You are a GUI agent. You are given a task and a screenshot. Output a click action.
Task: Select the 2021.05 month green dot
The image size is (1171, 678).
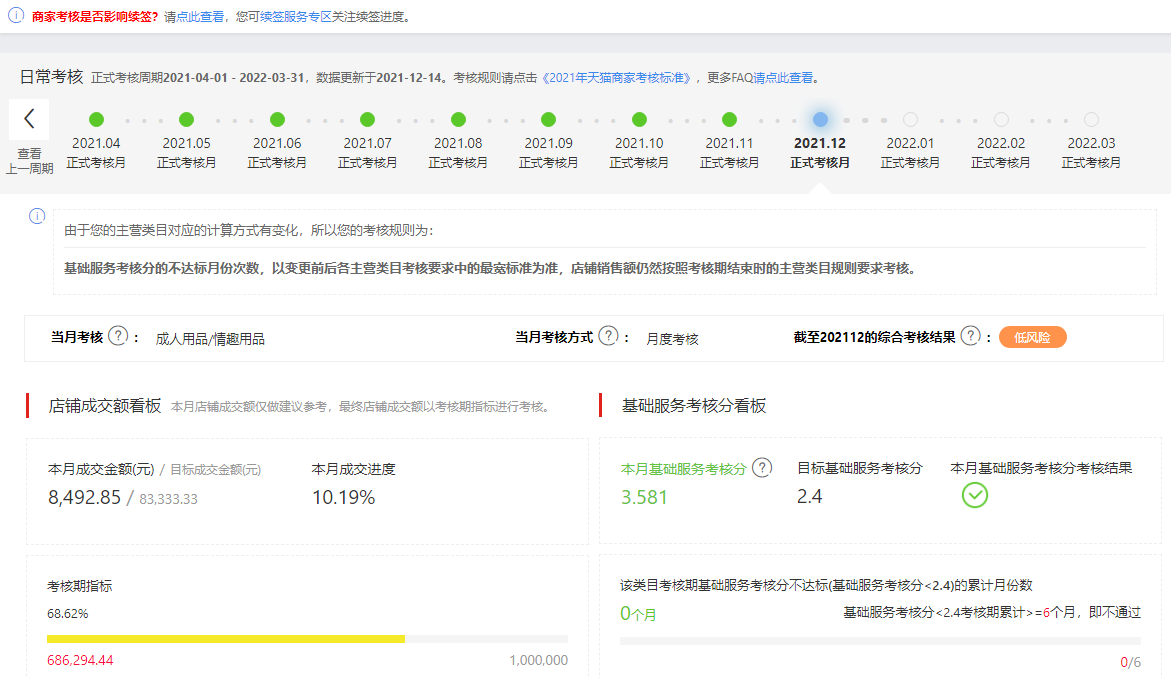pyautogui.click(x=187, y=119)
